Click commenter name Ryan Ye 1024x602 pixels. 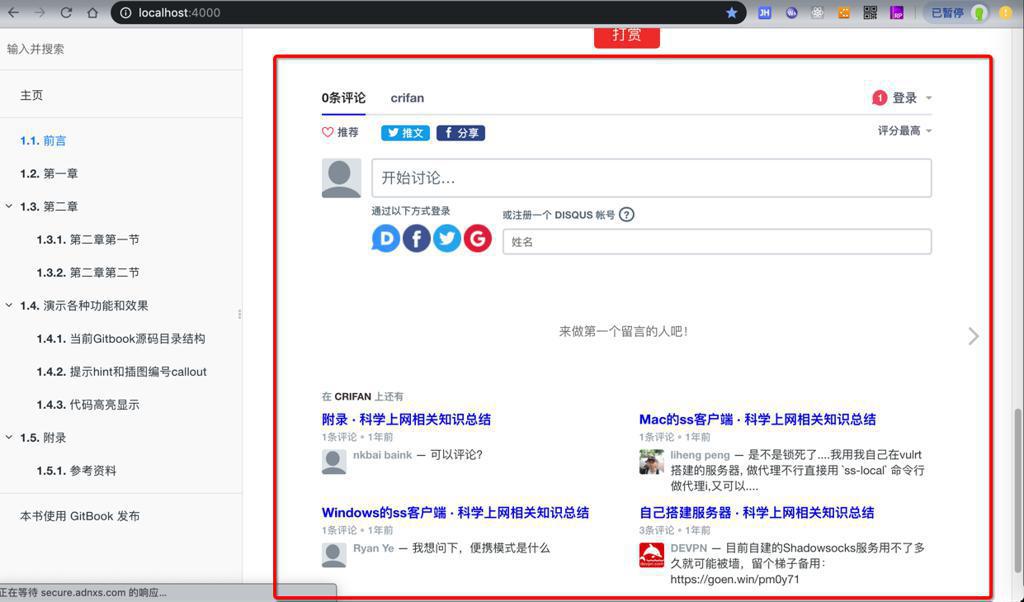pyautogui.click(x=374, y=548)
